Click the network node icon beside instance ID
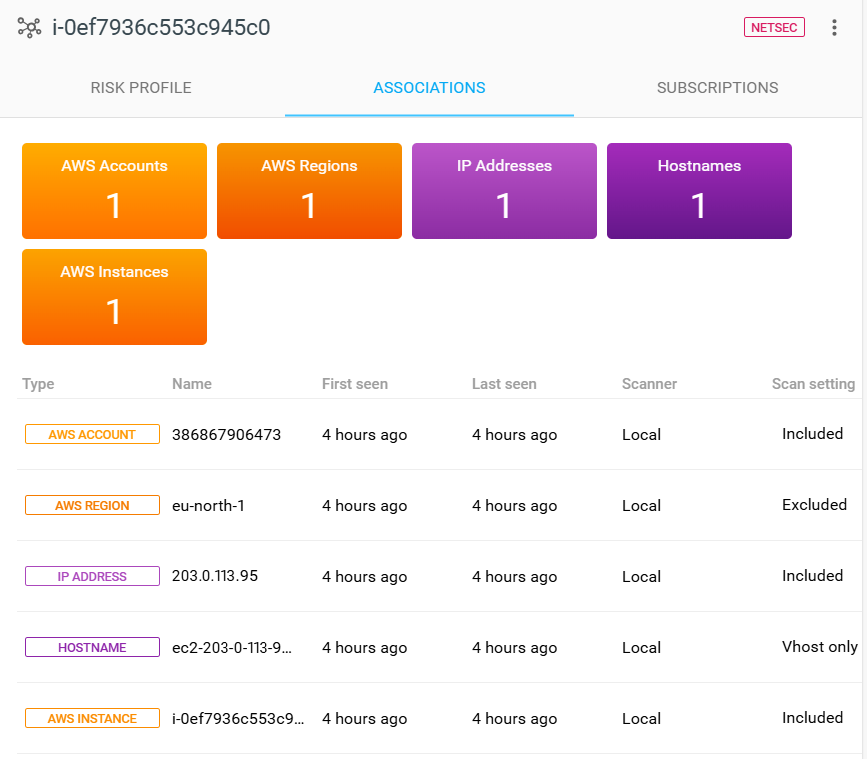 (29, 28)
